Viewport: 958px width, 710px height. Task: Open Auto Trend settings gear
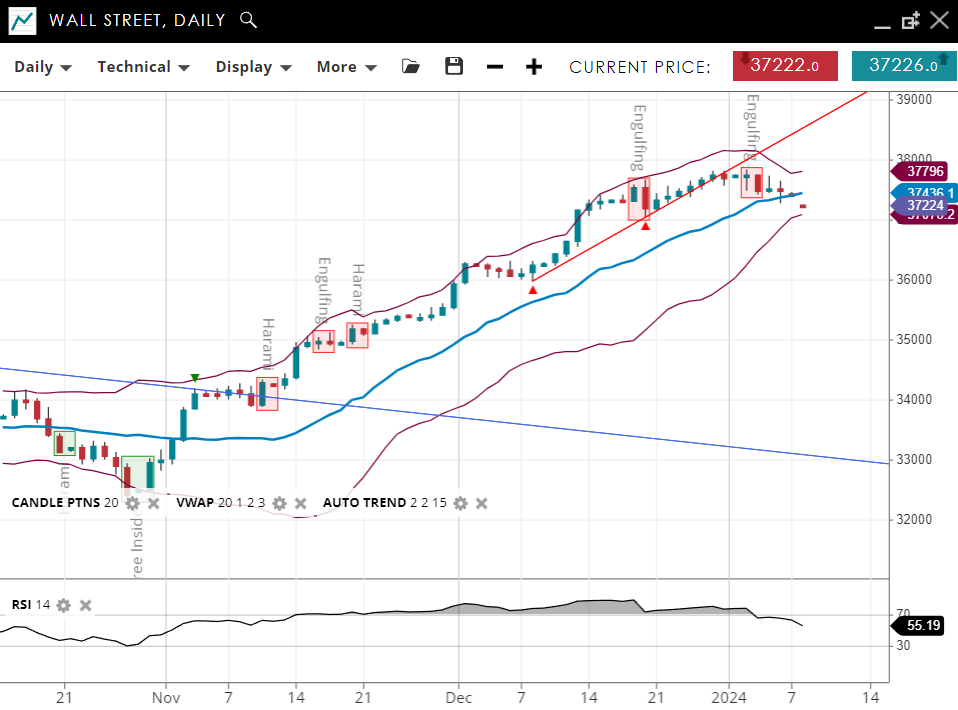click(460, 503)
